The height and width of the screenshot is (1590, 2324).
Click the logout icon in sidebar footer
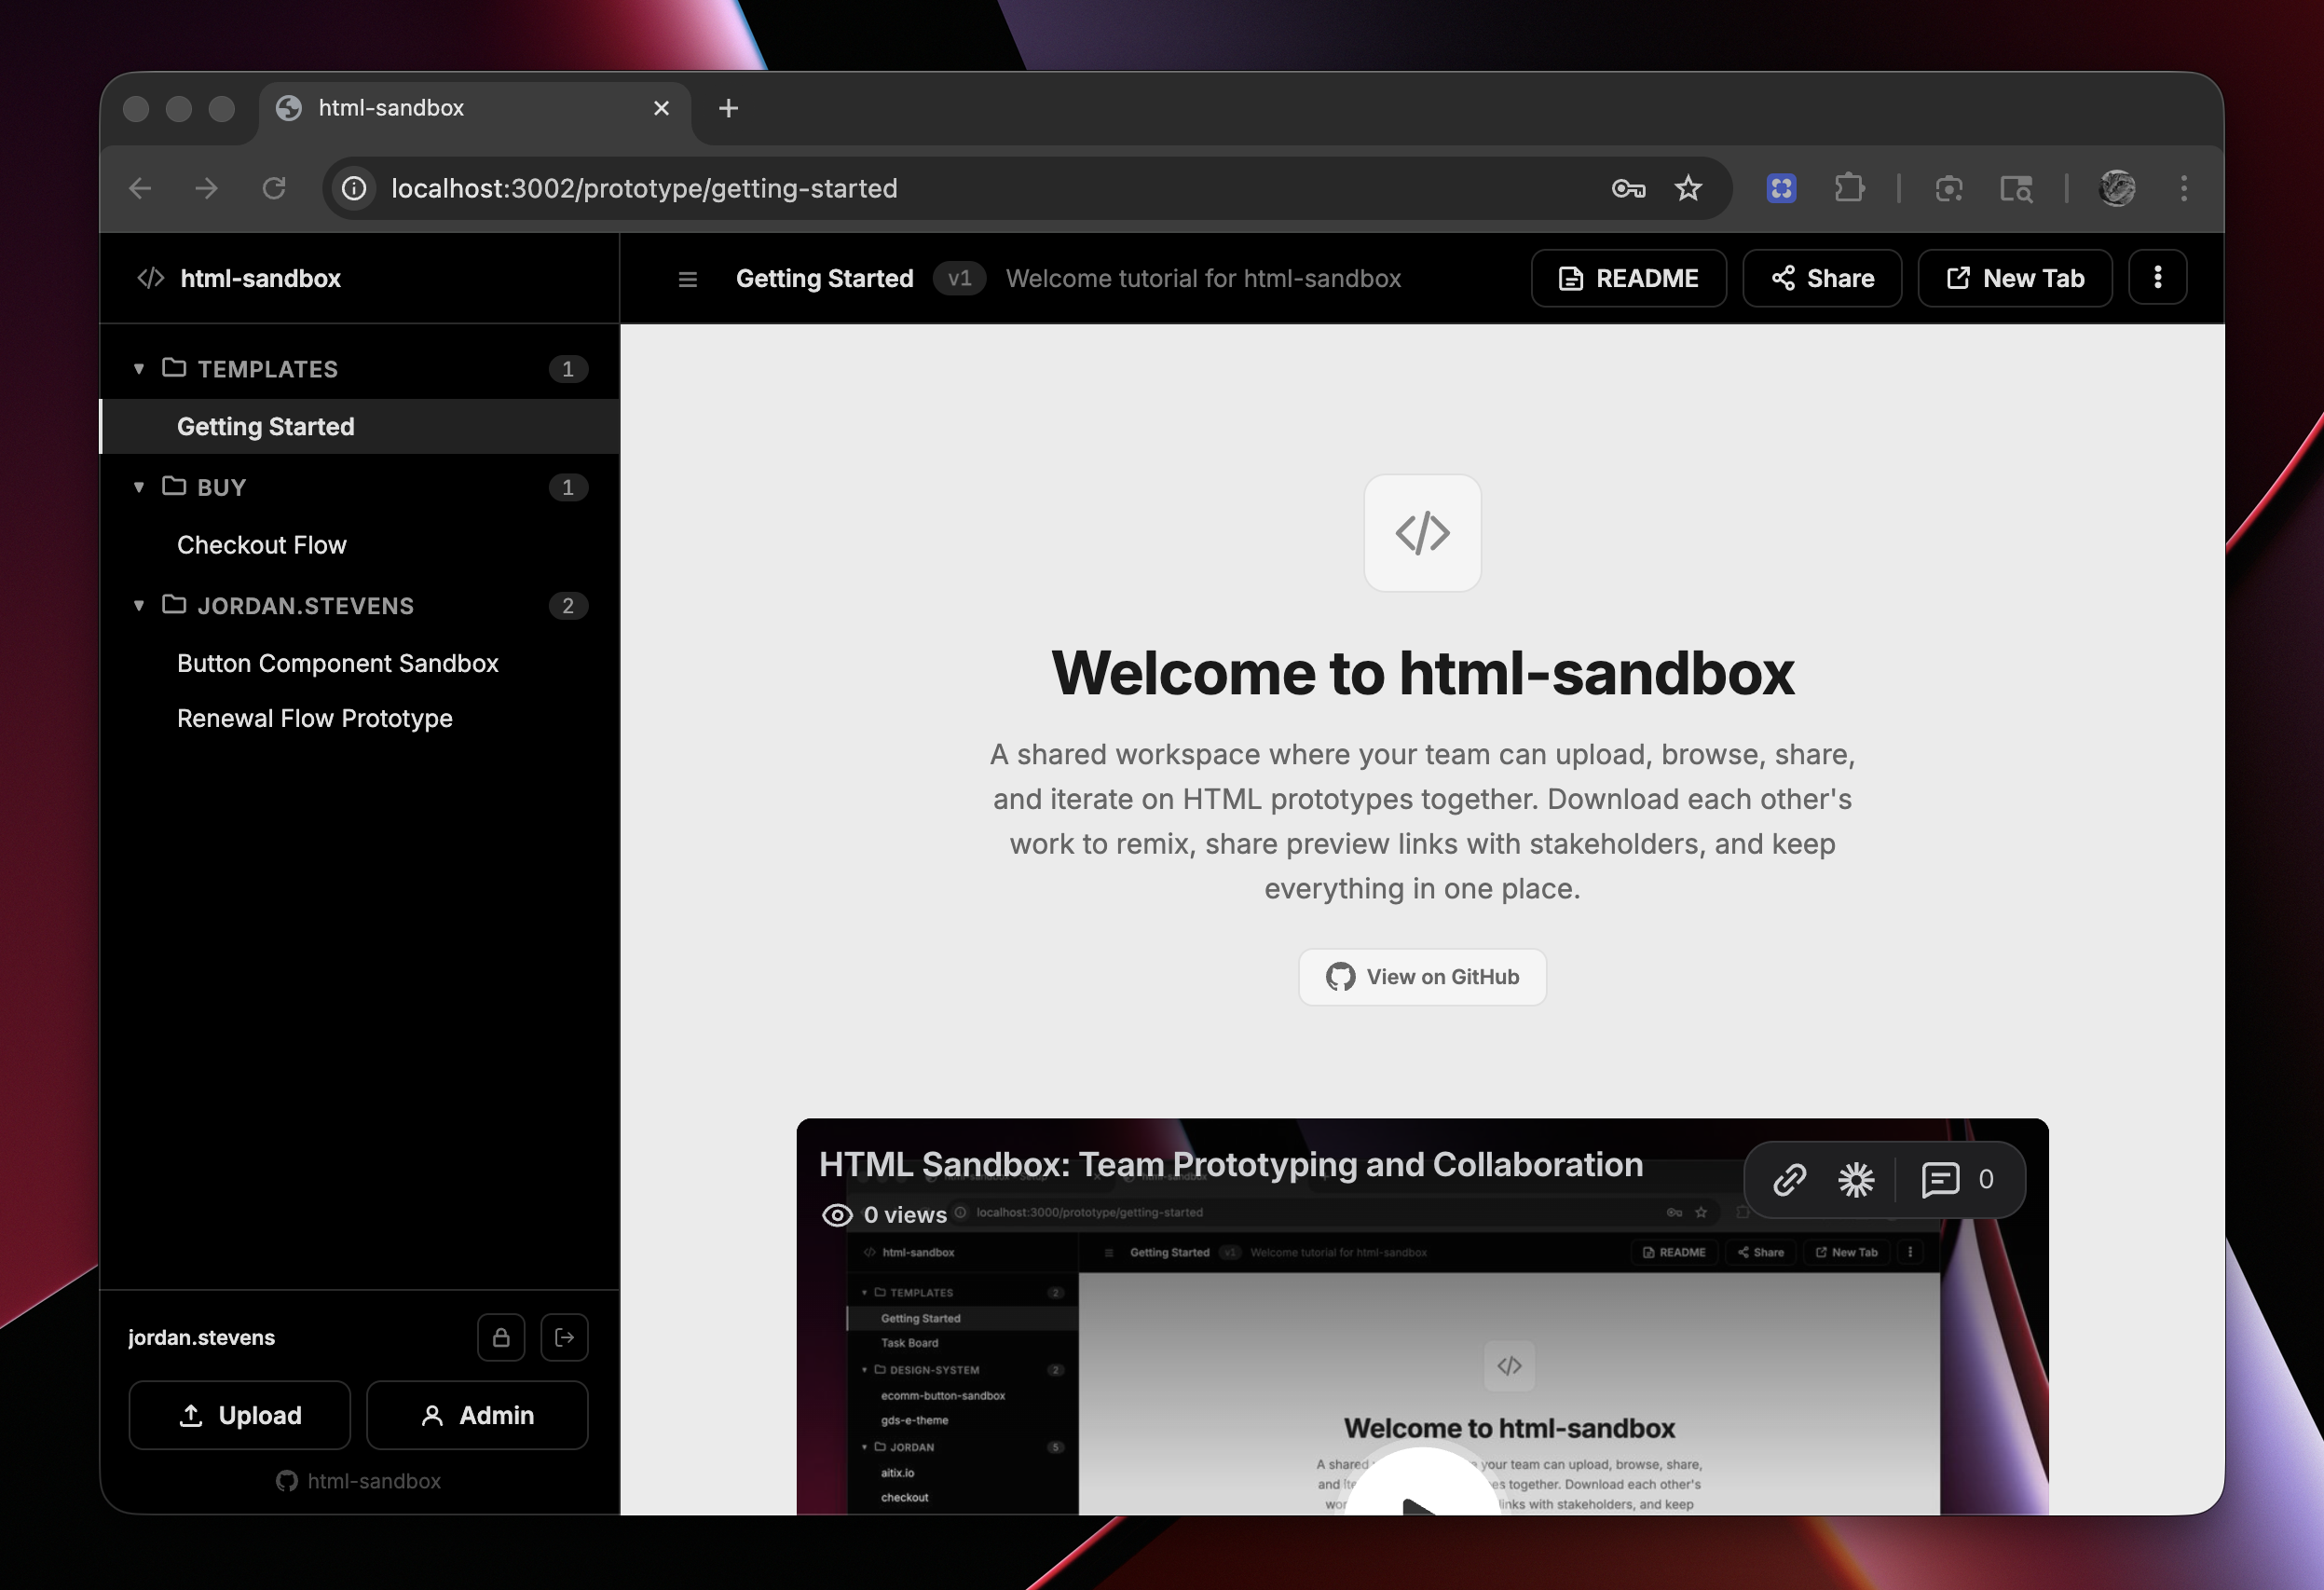pos(564,1337)
